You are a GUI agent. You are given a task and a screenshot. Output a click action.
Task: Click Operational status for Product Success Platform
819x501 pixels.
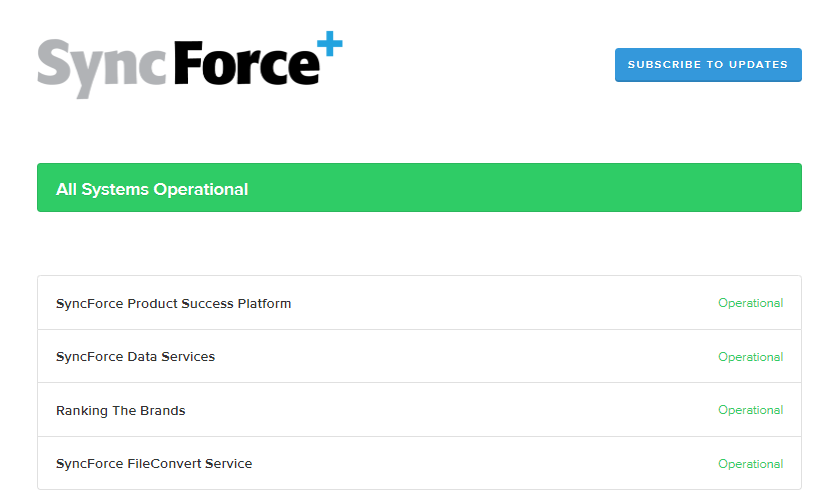[x=751, y=303]
